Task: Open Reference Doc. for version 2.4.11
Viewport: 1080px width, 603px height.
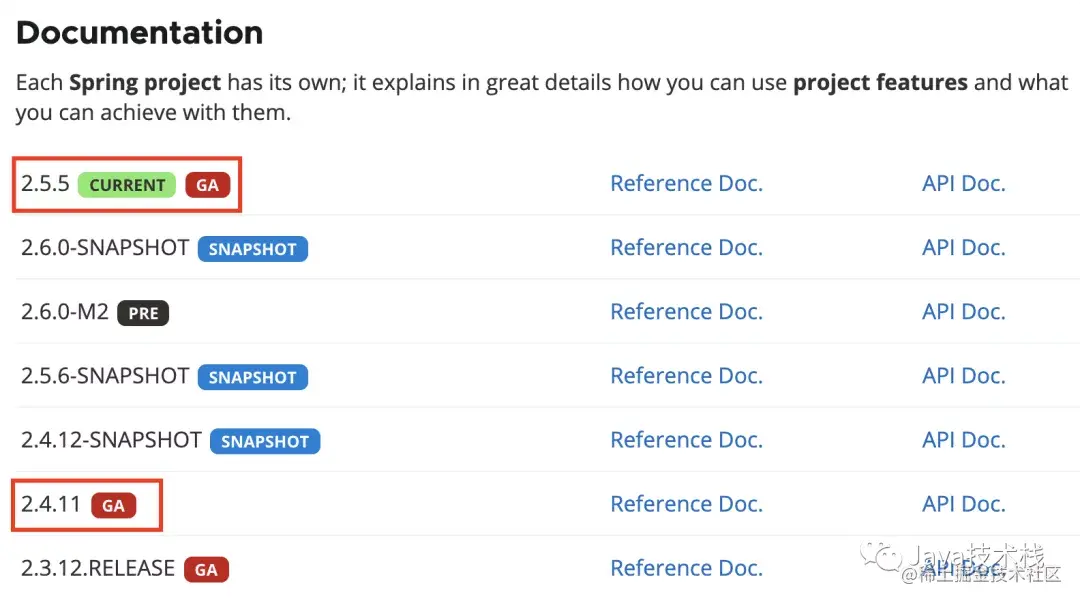Action: 686,504
